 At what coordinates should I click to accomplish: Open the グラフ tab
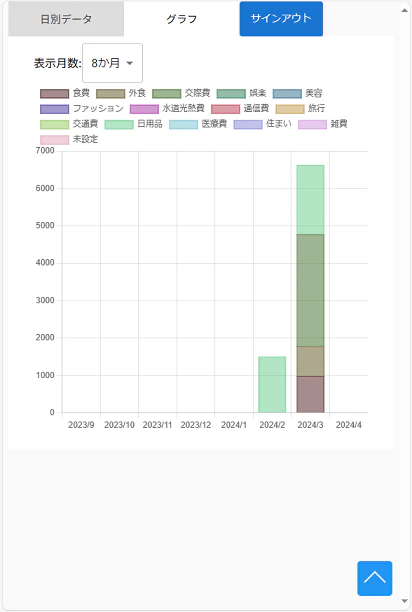(x=182, y=19)
